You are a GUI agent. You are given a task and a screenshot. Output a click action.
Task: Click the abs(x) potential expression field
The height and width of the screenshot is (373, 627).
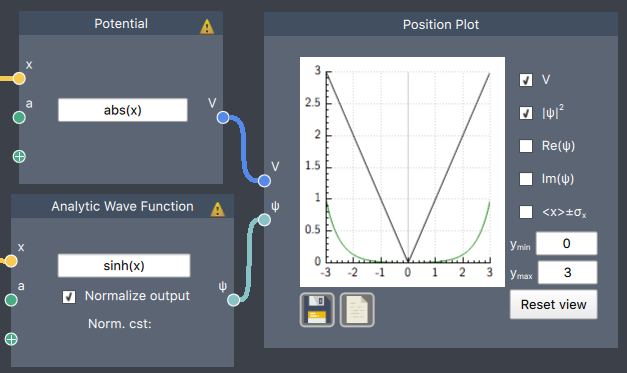(x=123, y=110)
